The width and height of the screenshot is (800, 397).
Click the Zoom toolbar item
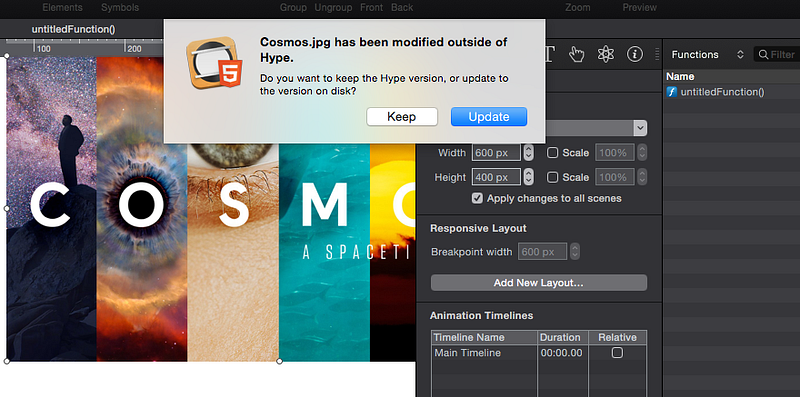click(578, 8)
